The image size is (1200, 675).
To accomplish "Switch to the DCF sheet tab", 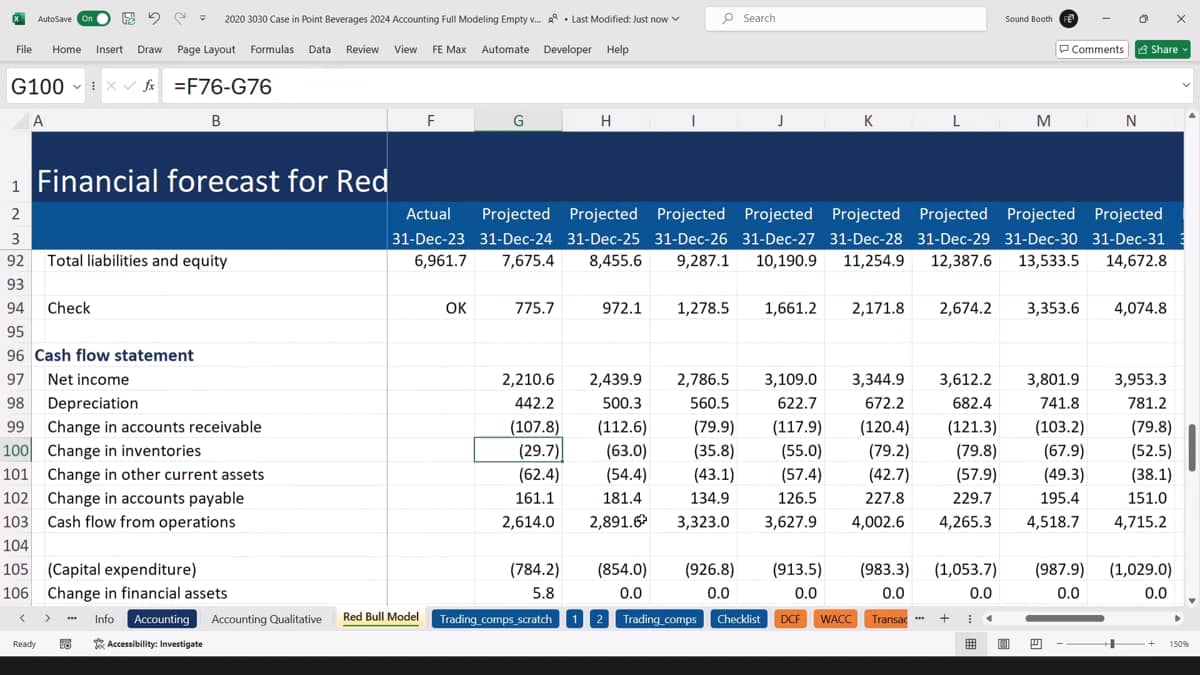I will (790, 619).
